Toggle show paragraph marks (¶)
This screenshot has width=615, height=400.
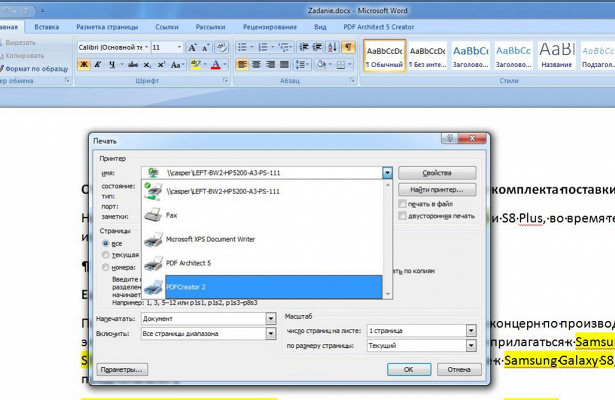[348, 47]
